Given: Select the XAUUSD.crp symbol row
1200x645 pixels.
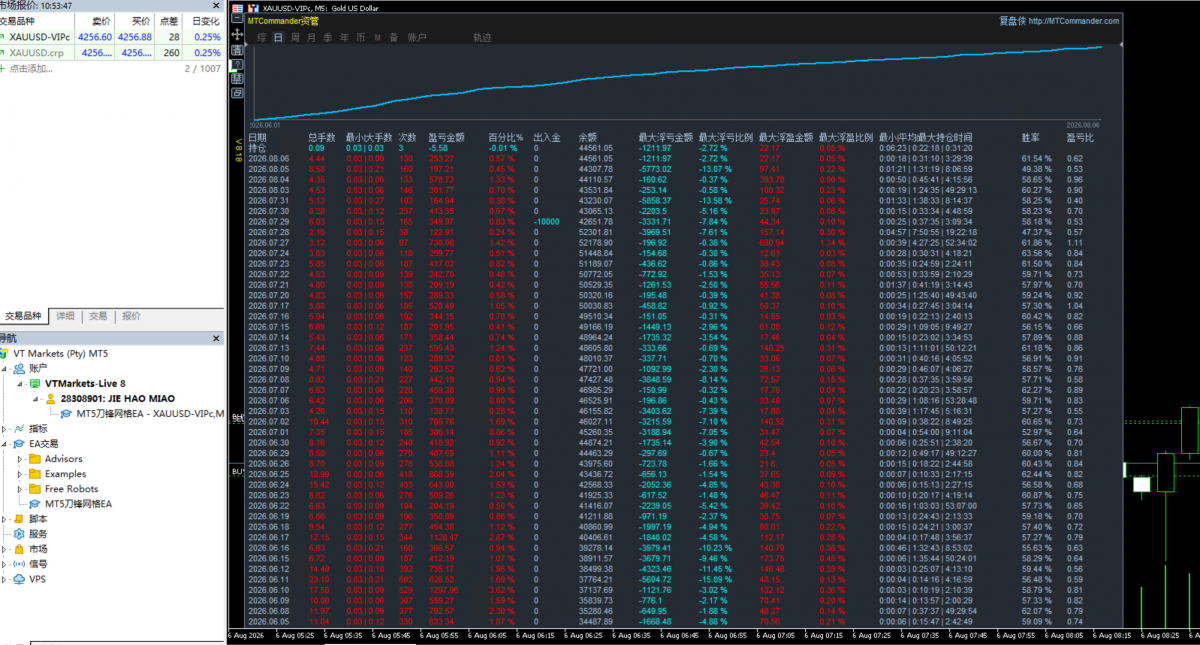Looking at the screenshot, I should (112, 52).
